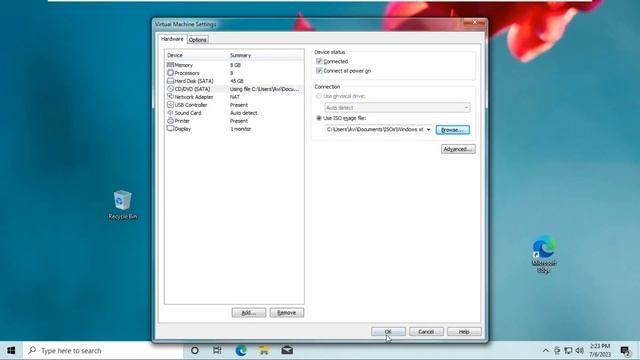Select the CD/DVD (SATA) disc icon
This screenshot has height=360, width=640.
pyautogui.click(x=170, y=89)
